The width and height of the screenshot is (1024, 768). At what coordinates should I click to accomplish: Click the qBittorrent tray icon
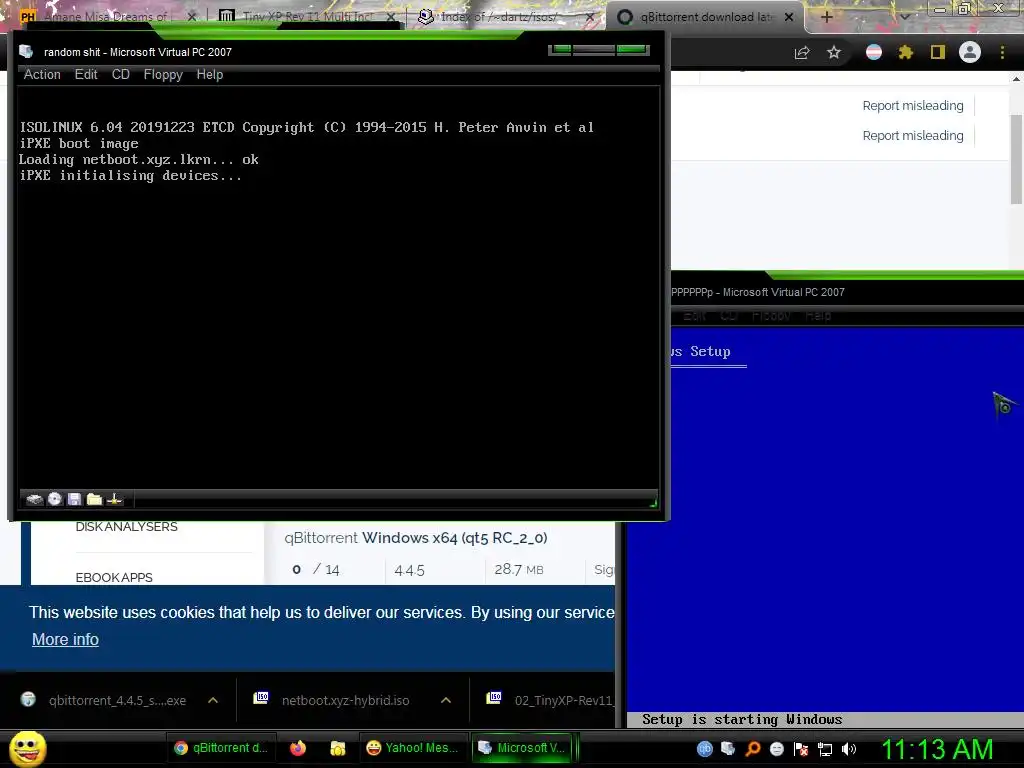(704, 748)
